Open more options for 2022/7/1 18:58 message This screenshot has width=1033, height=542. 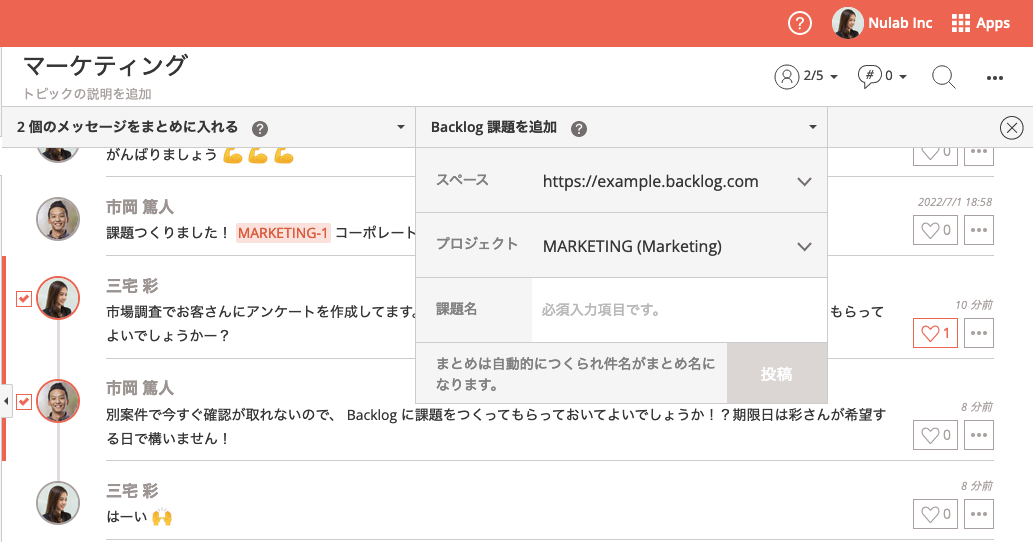point(978,230)
